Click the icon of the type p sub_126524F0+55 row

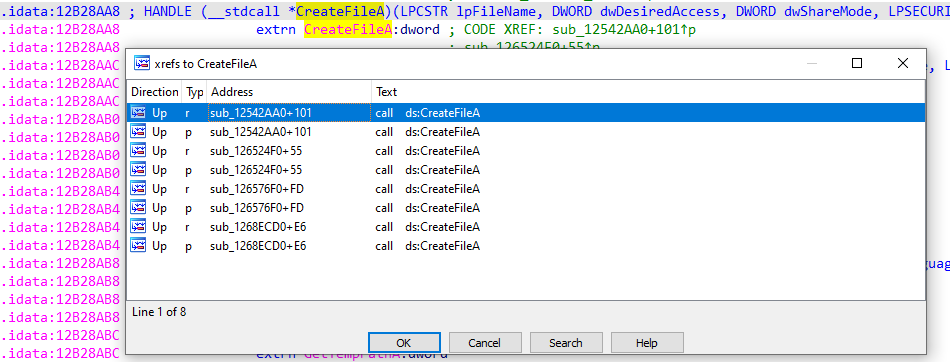(139, 169)
